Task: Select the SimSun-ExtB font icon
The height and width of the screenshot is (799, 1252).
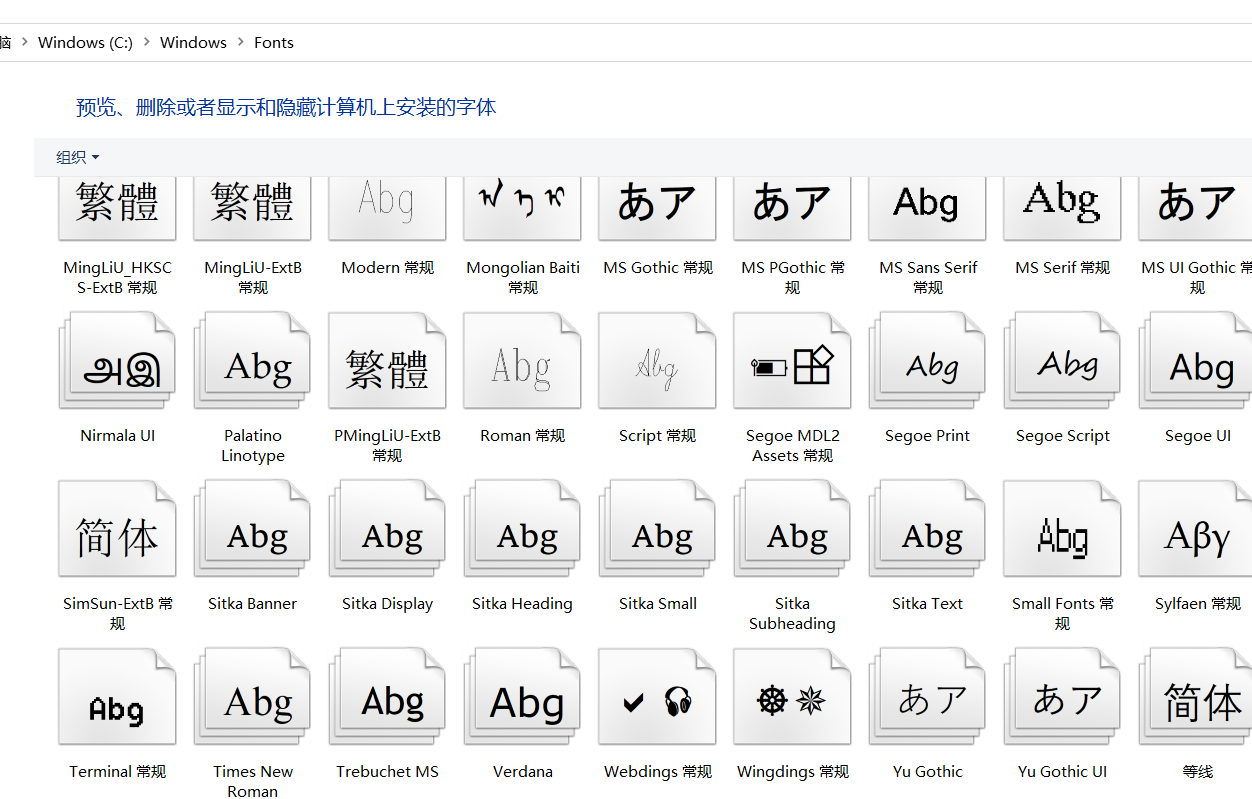Action: [x=117, y=528]
